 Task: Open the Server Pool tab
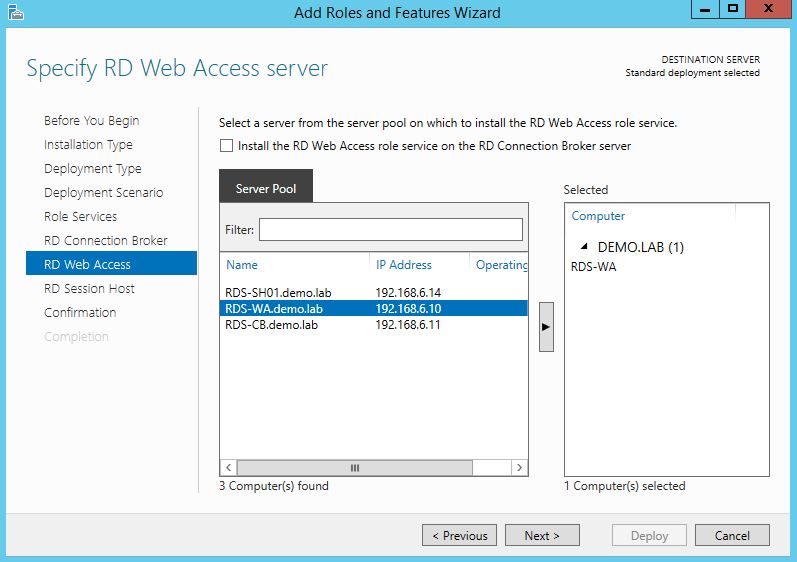click(x=266, y=188)
